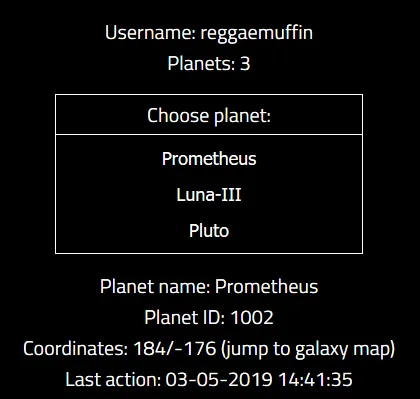The image size is (420, 399).
Task: Click the Planet ID label
Action: pyautogui.click(x=185, y=317)
